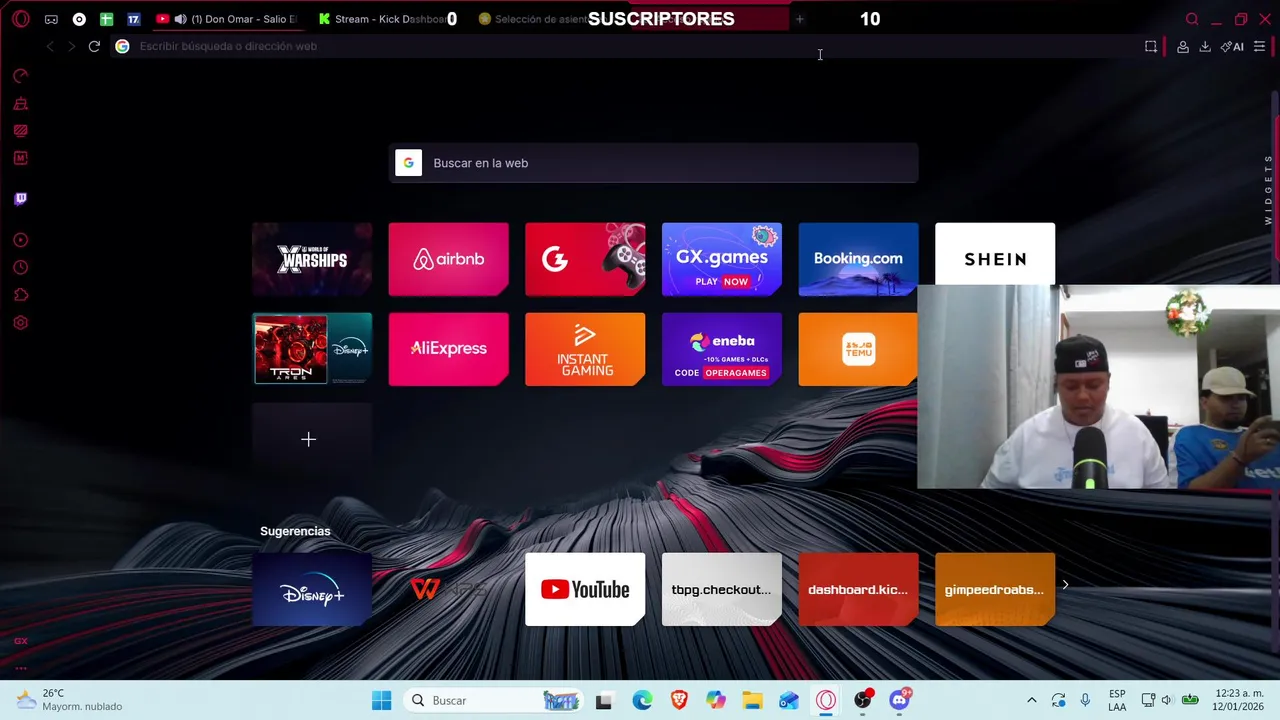Open the SHEIN speed dial tile
The height and width of the screenshot is (720, 1280).
click(x=995, y=254)
